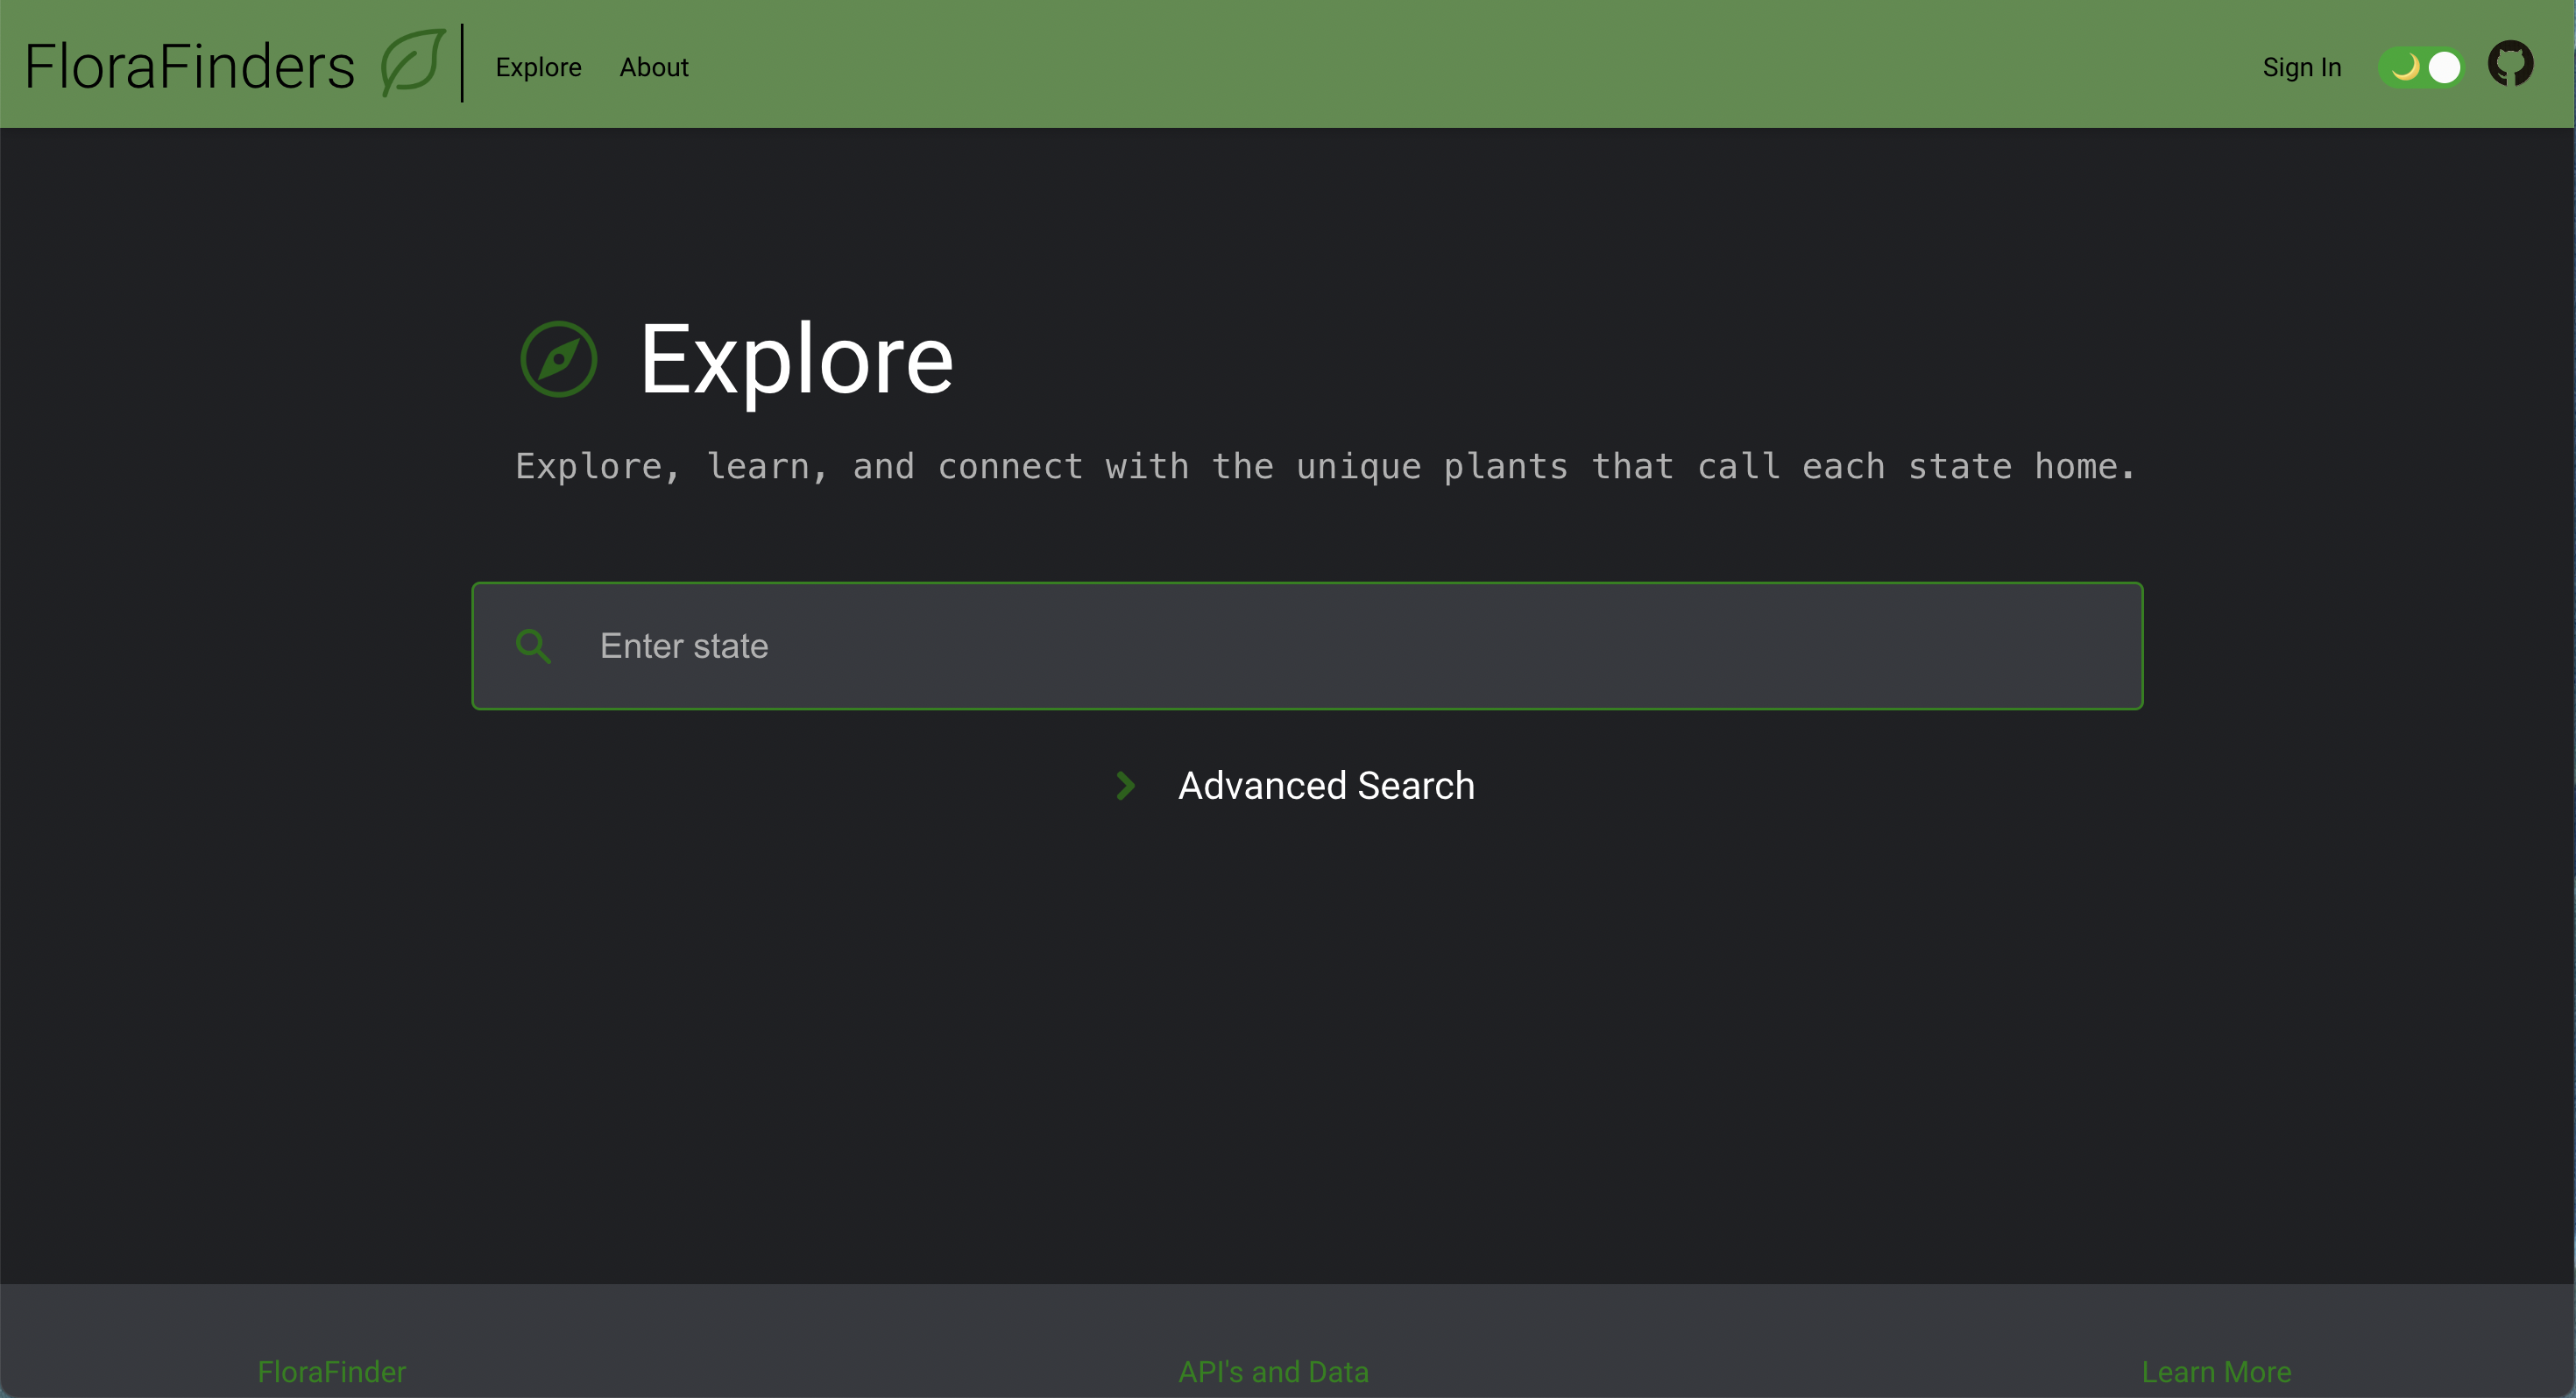Click the FloraFinder footer heading
Image resolution: width=2576 pixels, height=1398 pixels.
pyautogui.click(x=332, y=1371)
